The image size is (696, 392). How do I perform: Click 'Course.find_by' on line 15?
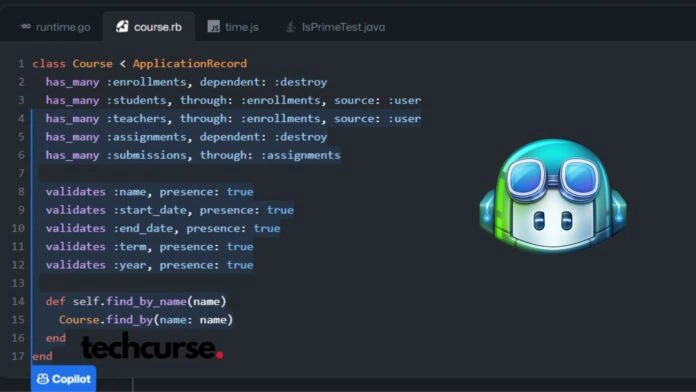click(x=106, y=320)
